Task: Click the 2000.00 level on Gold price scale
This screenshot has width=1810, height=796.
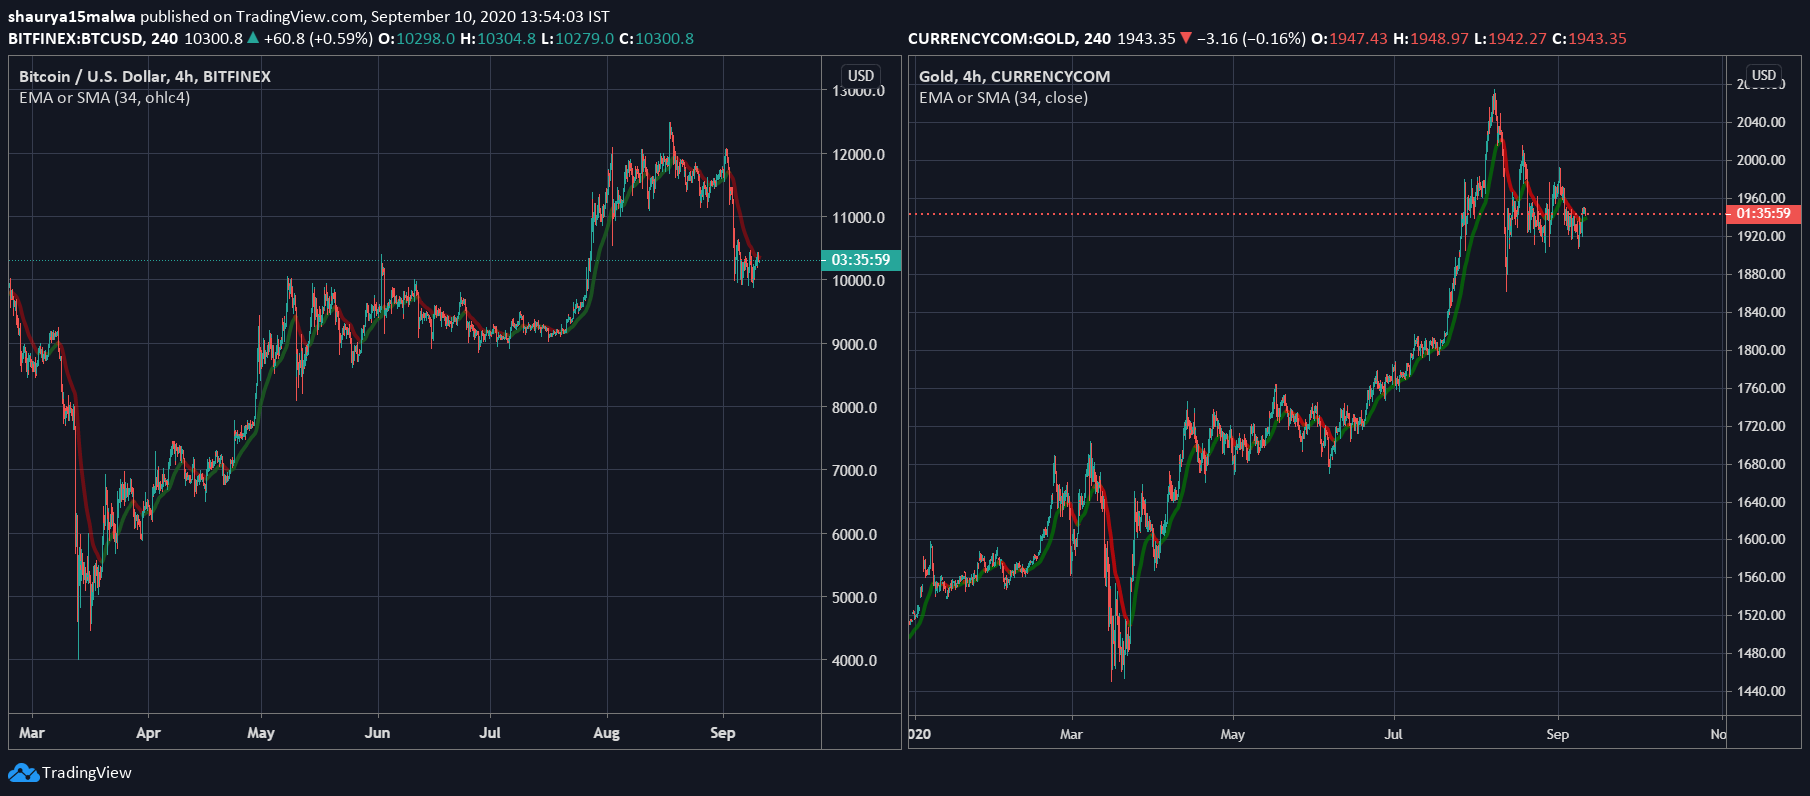Action: click(x=1760, y=160)
